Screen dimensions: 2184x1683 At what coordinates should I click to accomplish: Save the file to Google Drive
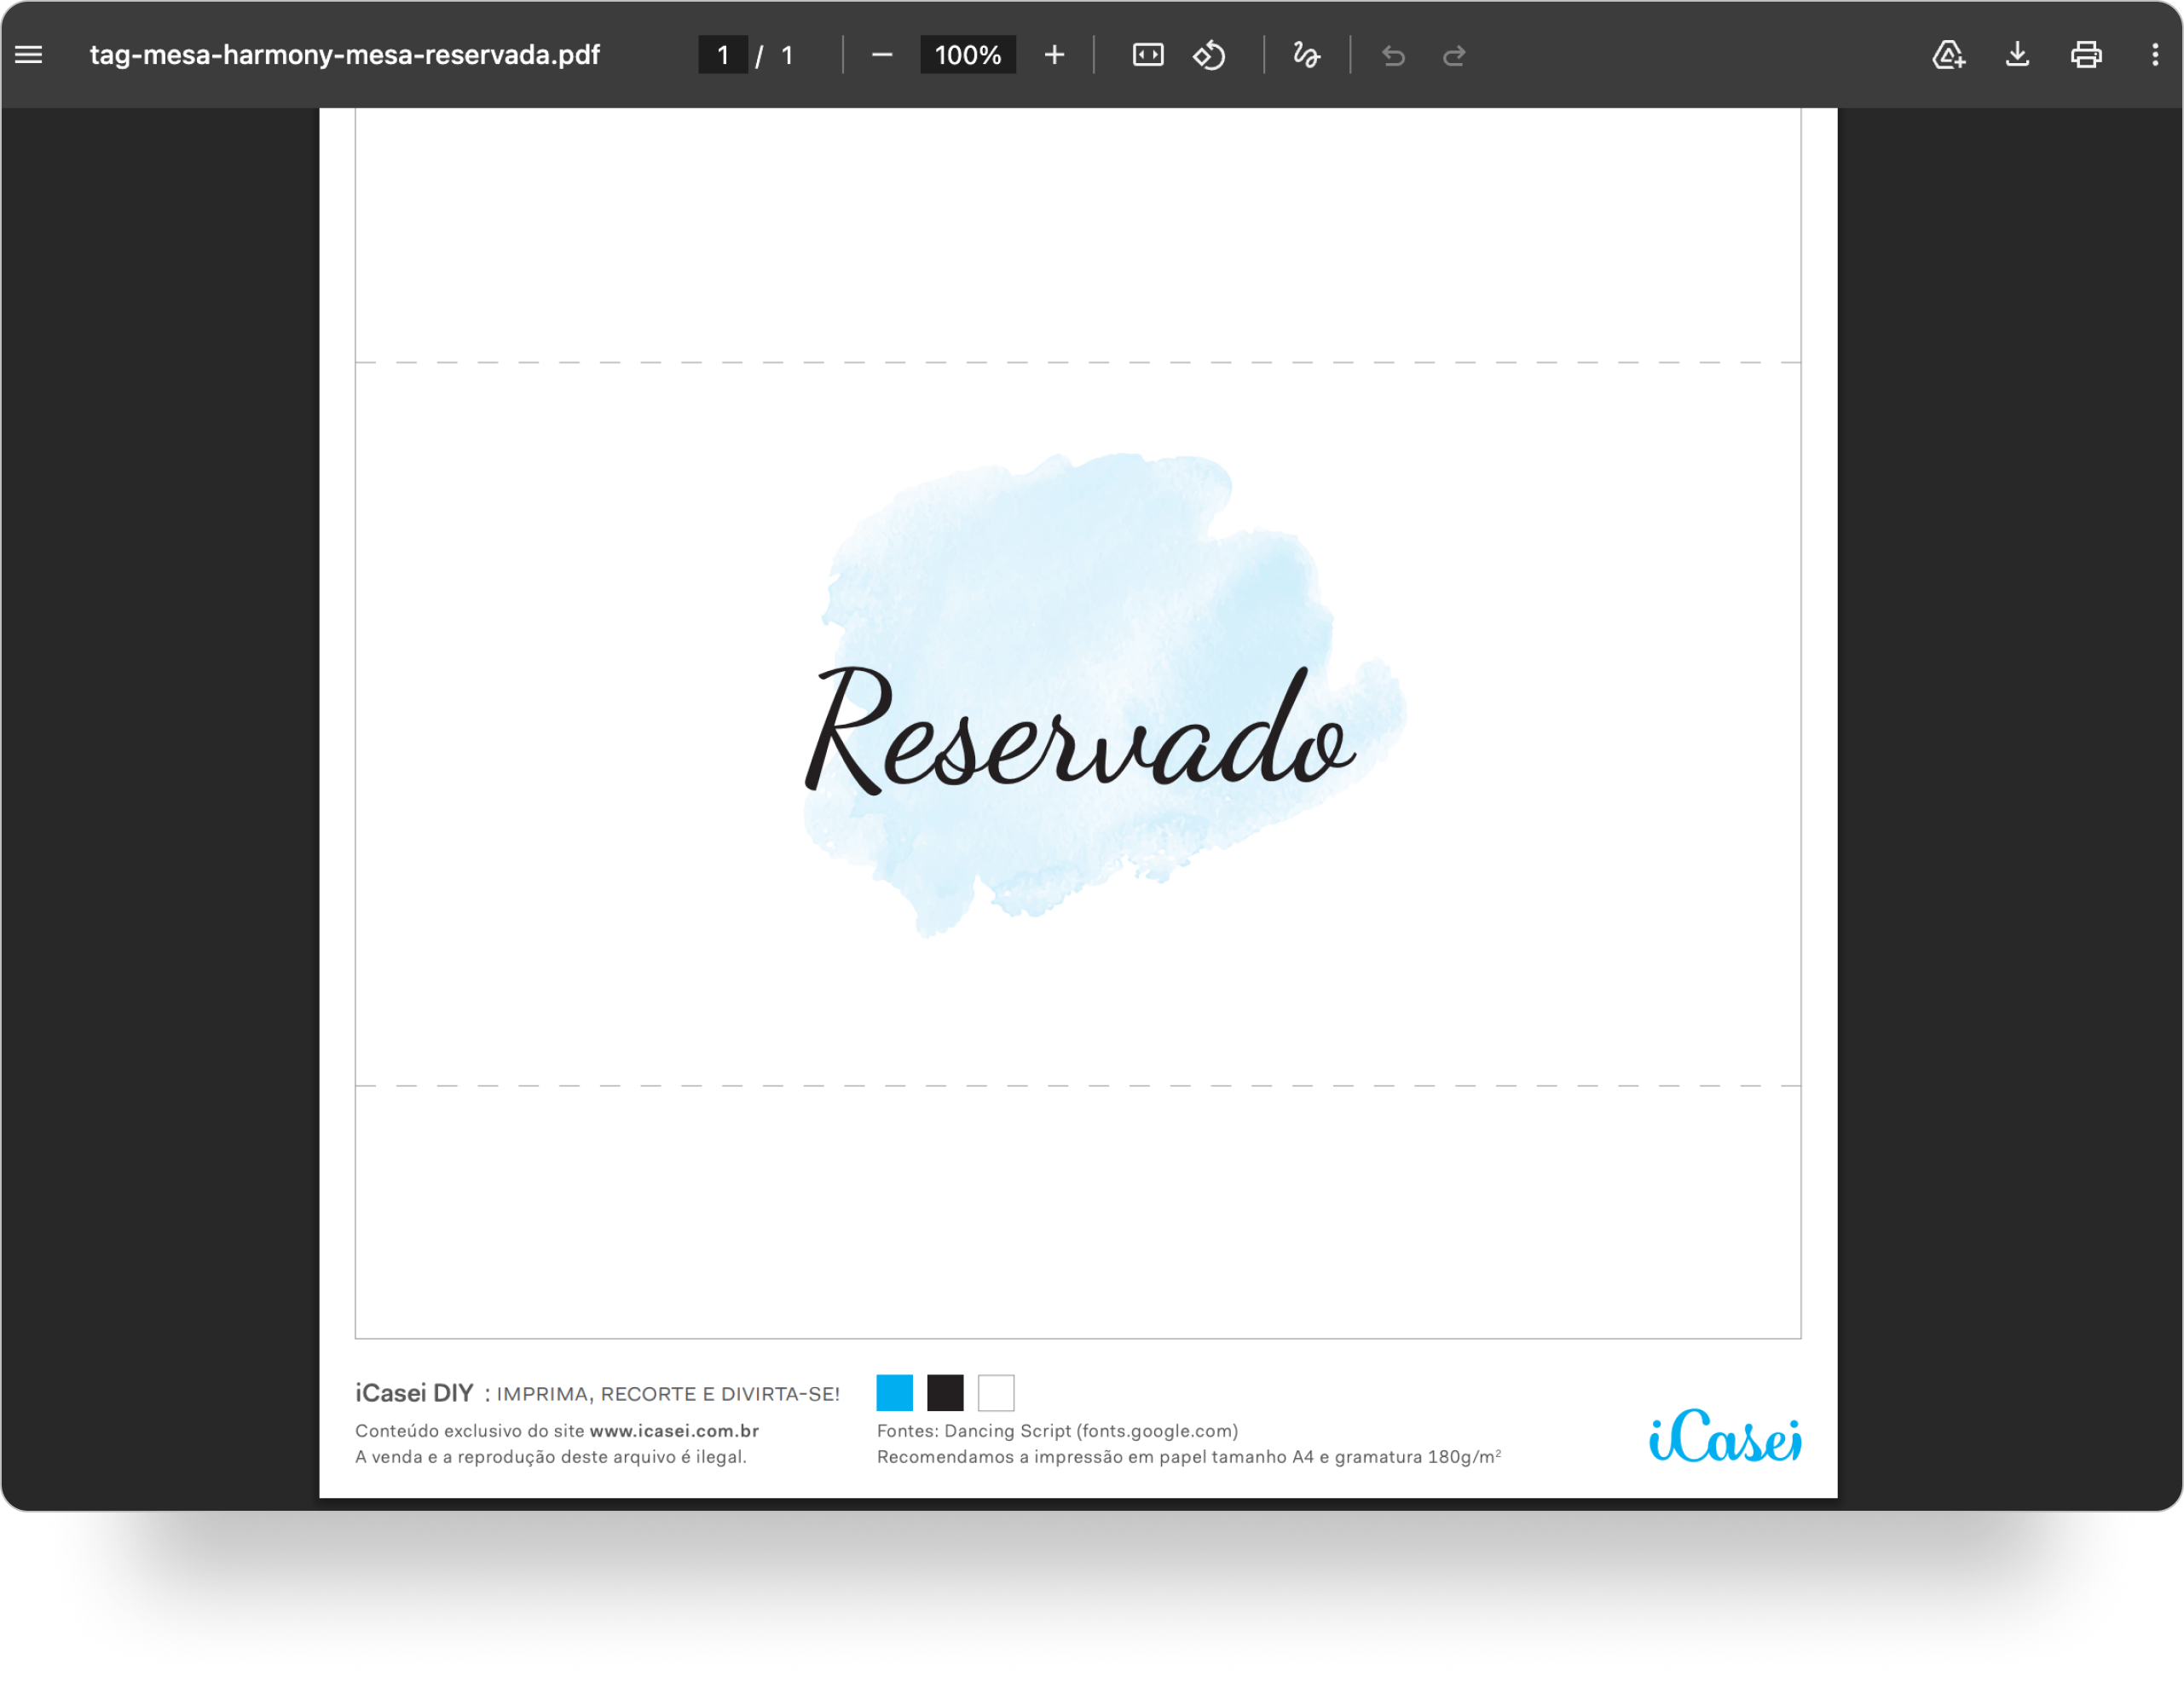[x=1948, y=55]
